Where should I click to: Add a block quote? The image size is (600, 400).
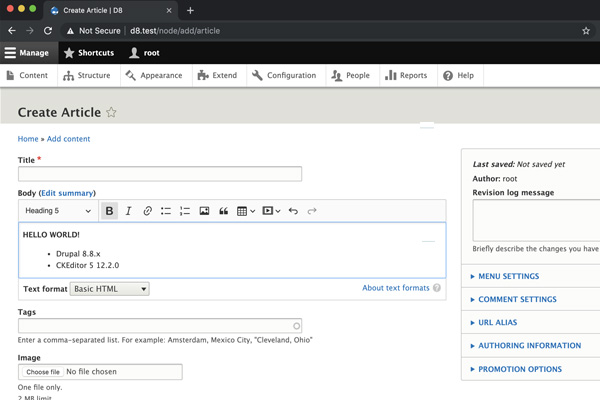pyautogui.click(x=223, y=211)
